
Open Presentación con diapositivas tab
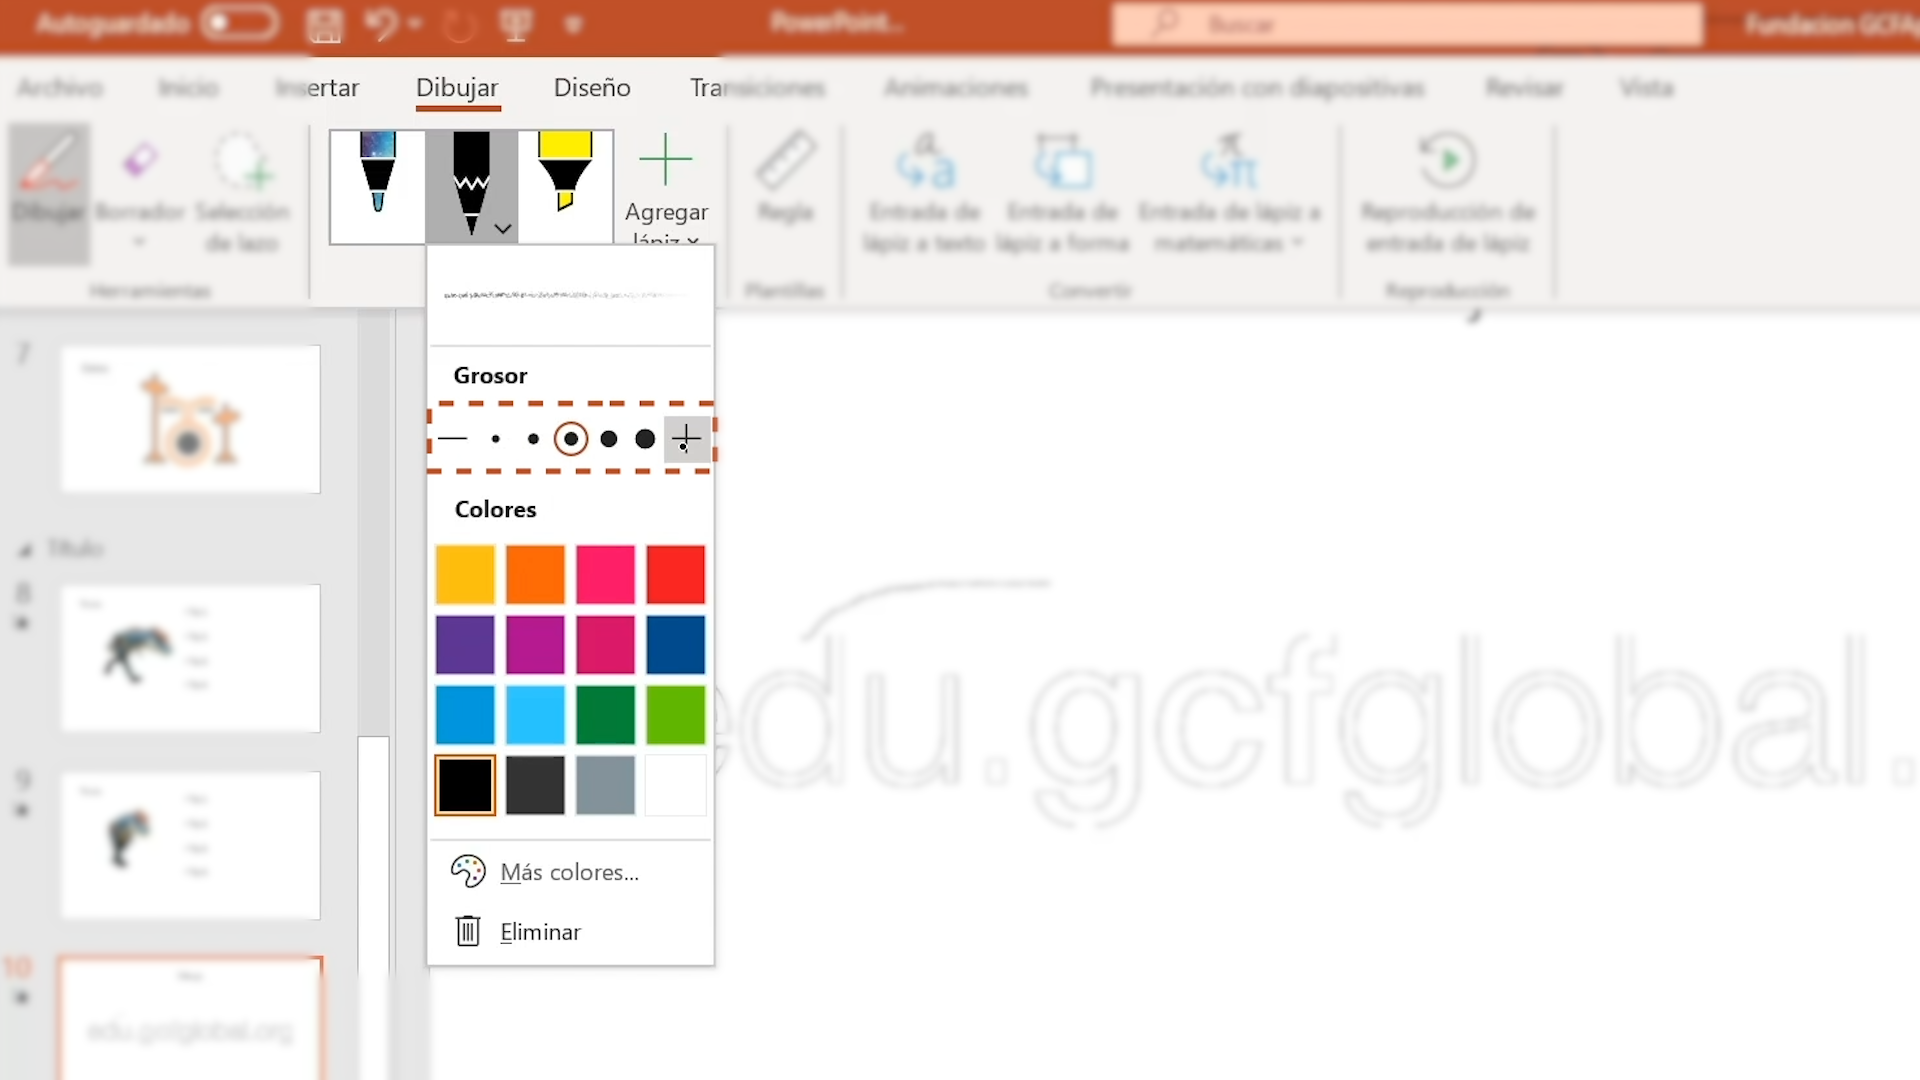click(1257, 88)
